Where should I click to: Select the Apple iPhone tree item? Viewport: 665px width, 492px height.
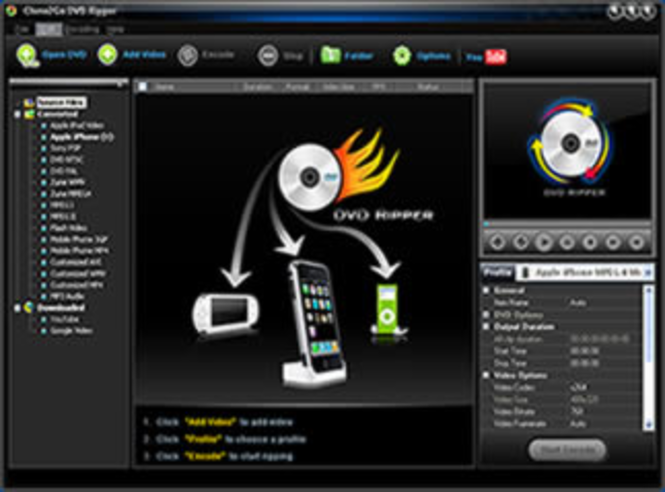coord(81,137)
